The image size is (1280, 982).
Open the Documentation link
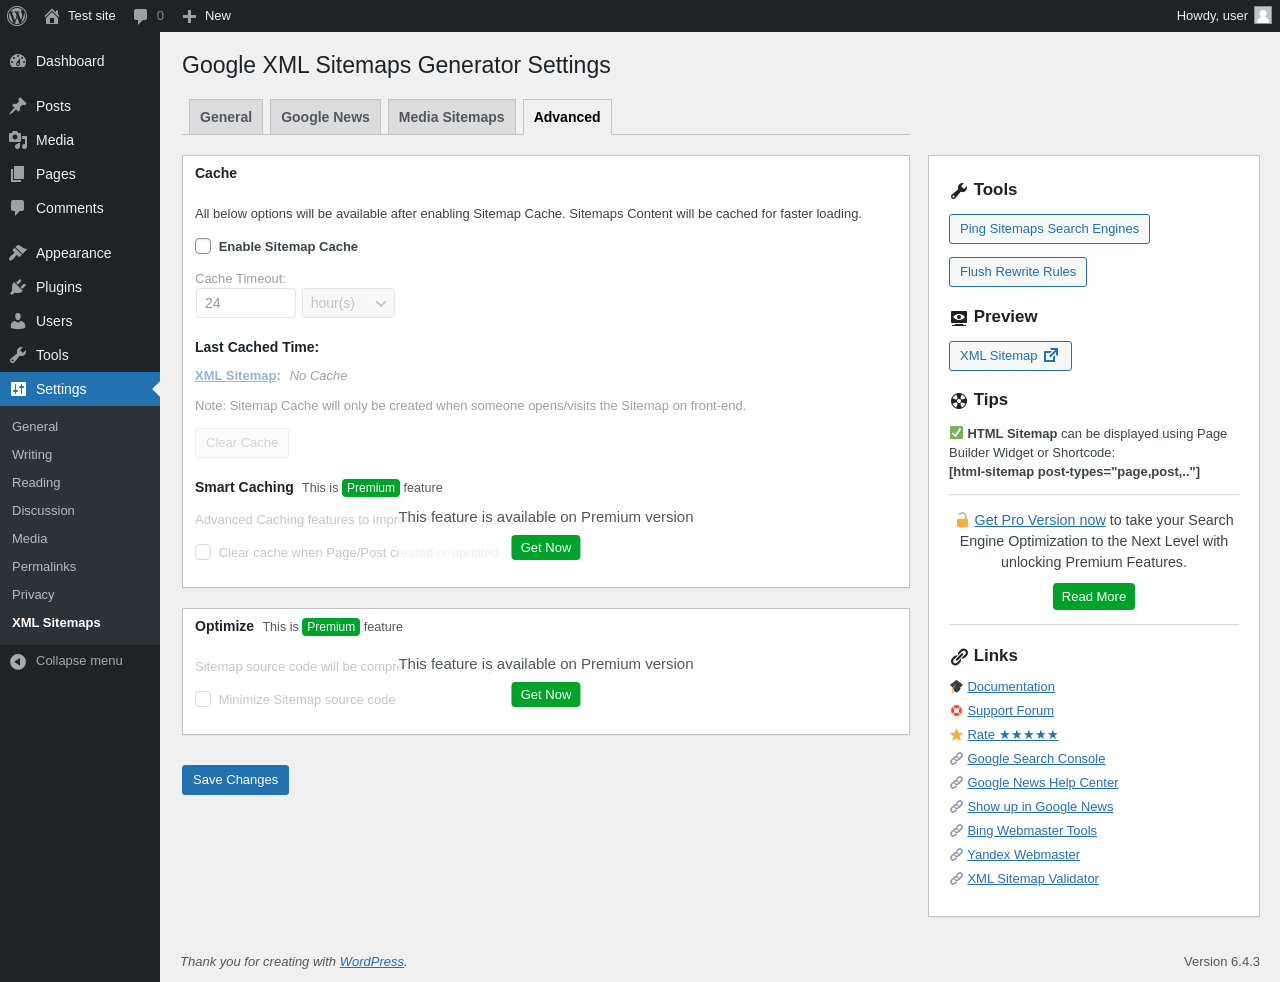point(1011,687)
